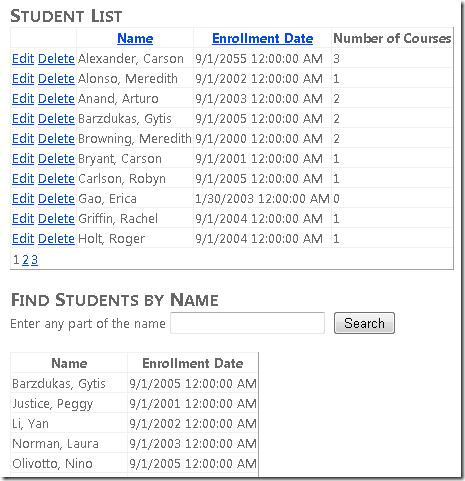Edit the Holt, Roger row
Viewport: 465px width, 481px height.
pyautogui.click(x=23, y=239)
